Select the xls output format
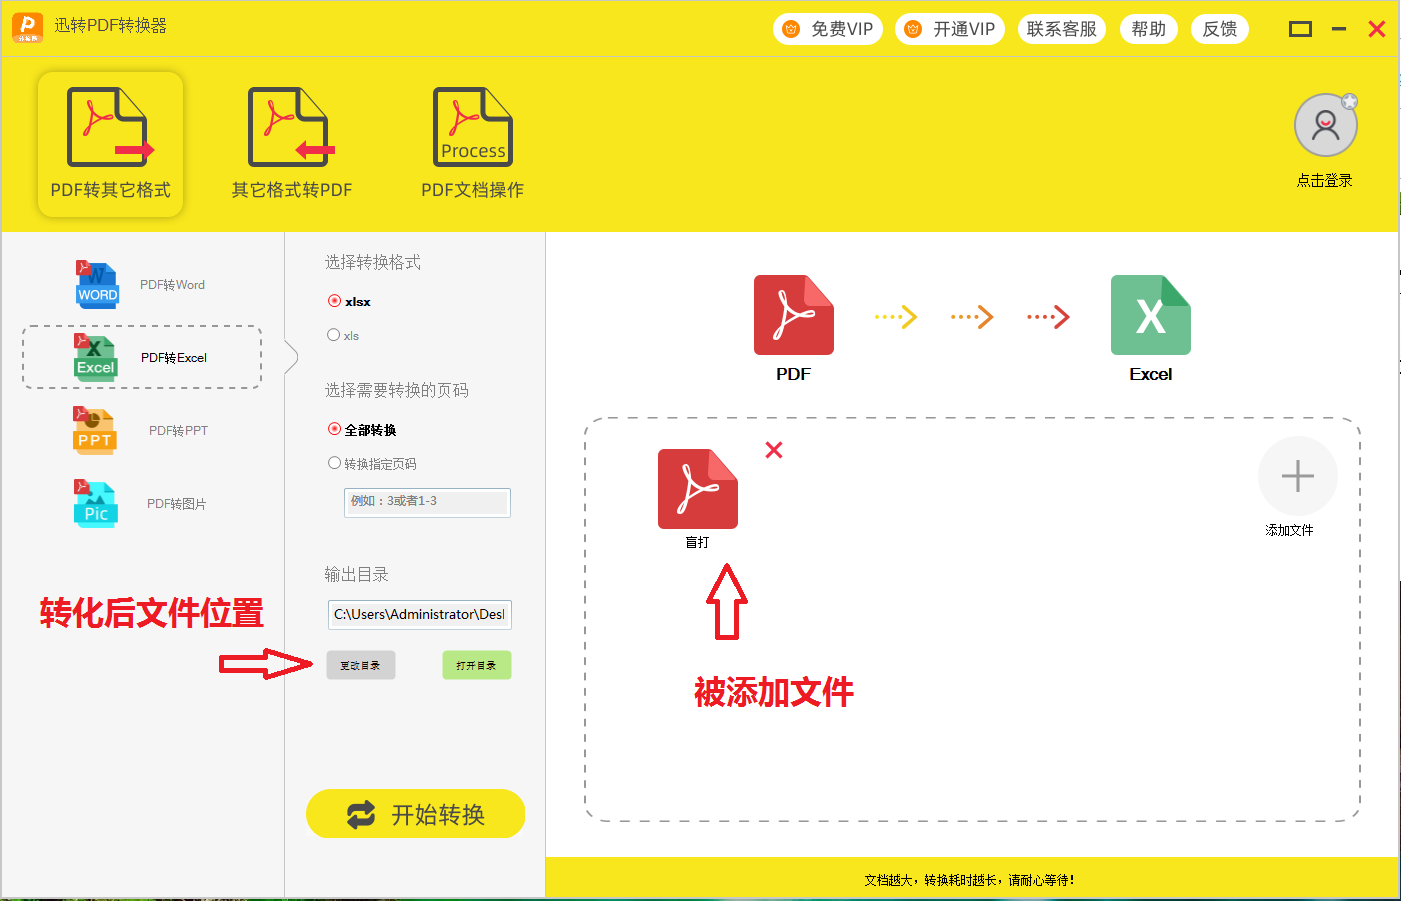1401x901 pixels. click(343, 335)
